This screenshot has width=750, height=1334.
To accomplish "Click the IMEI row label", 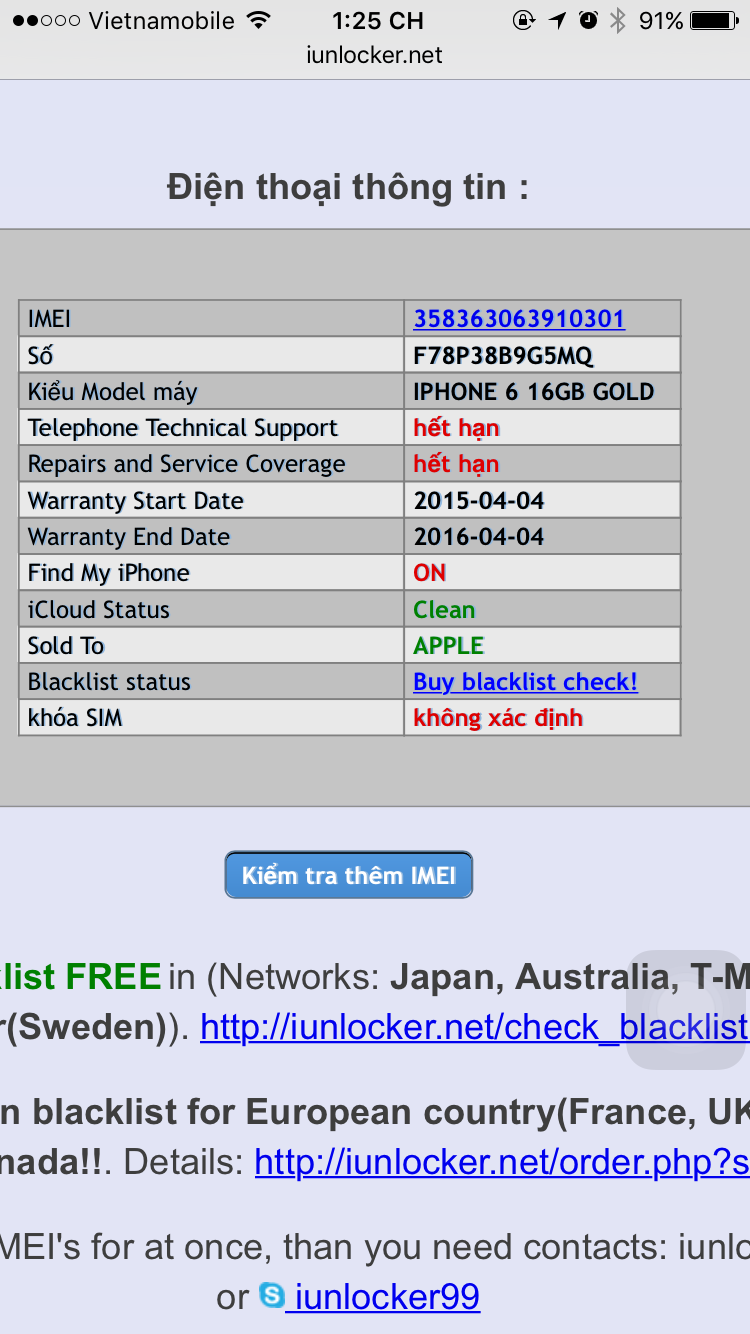I will pyautogui.click(x=50, y=319).
